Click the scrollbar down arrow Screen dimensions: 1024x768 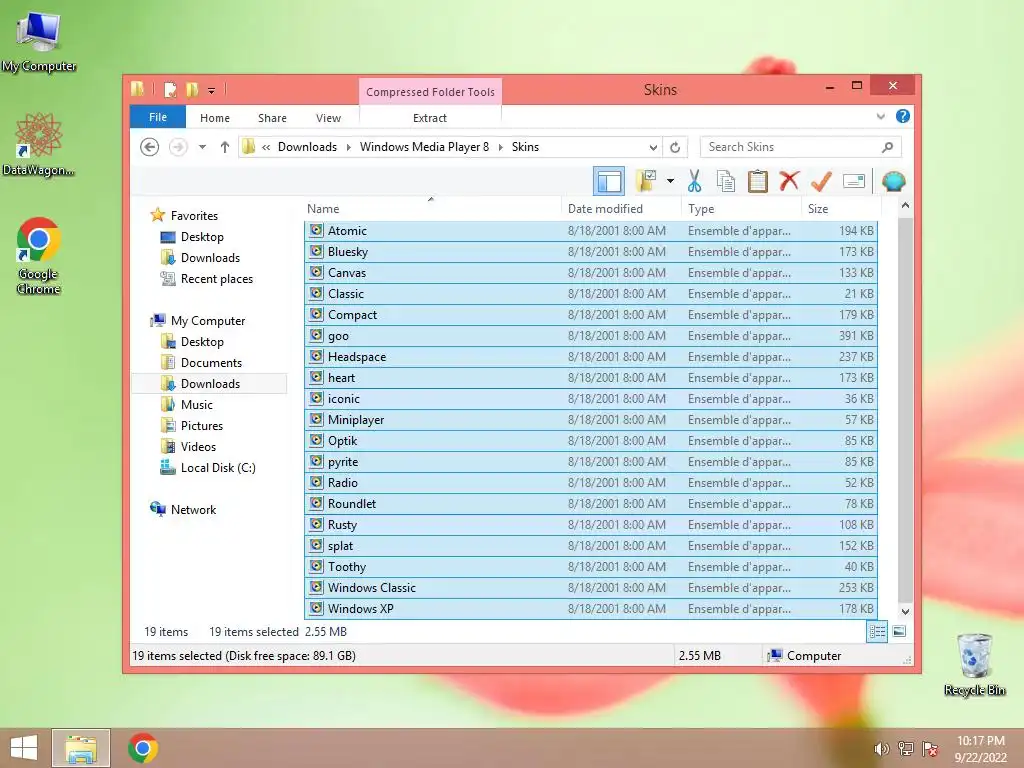point(905,612)
